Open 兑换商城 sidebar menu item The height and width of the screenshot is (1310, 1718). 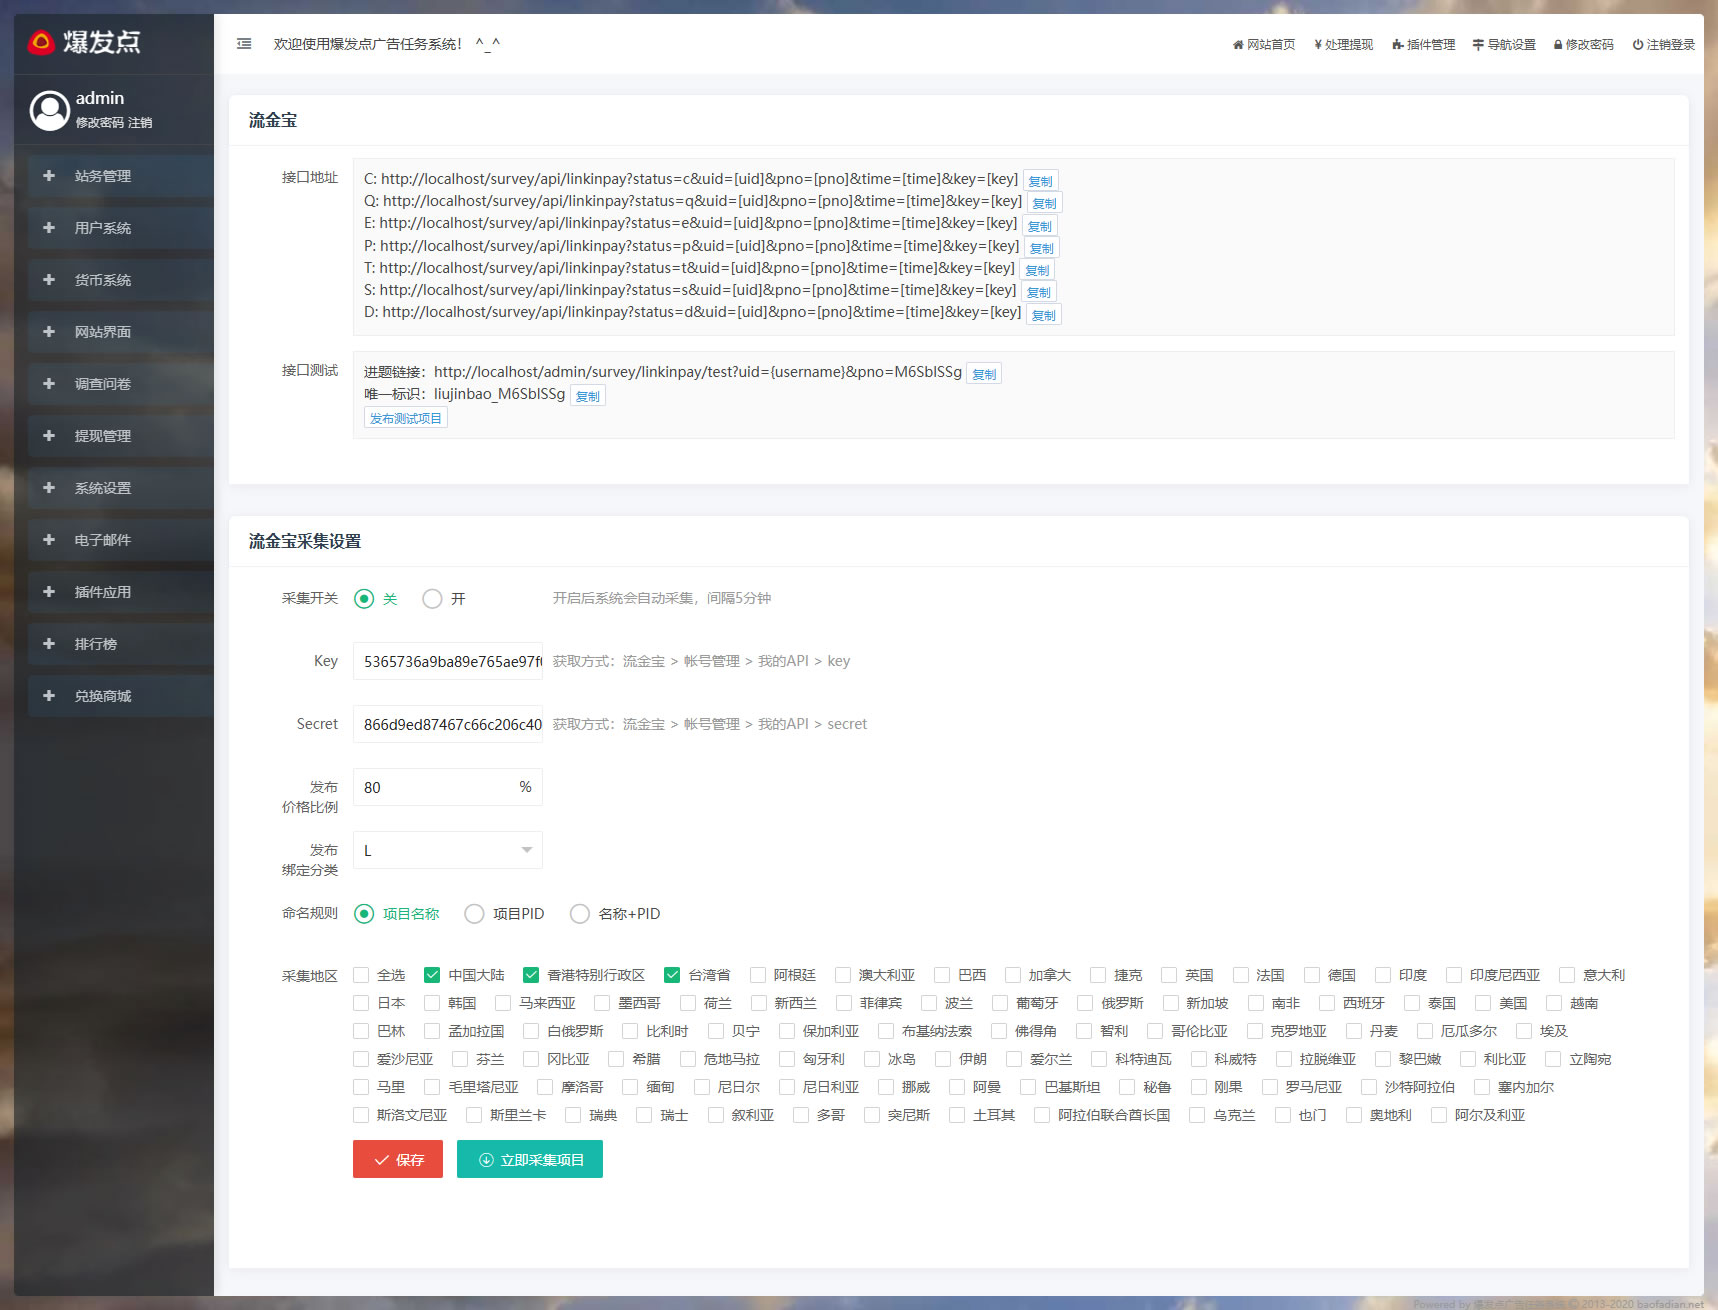pos(102,696)
